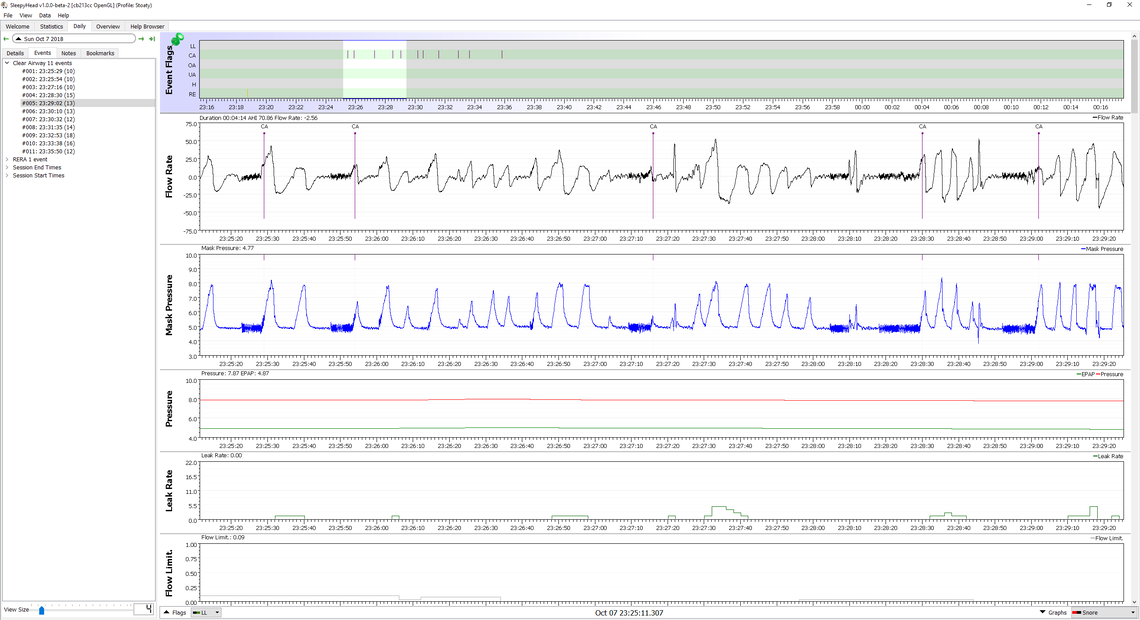Expand the RERA 1 event group
Image resolution: width=1140 pixels, height=620 pixels.
point(7,159)
